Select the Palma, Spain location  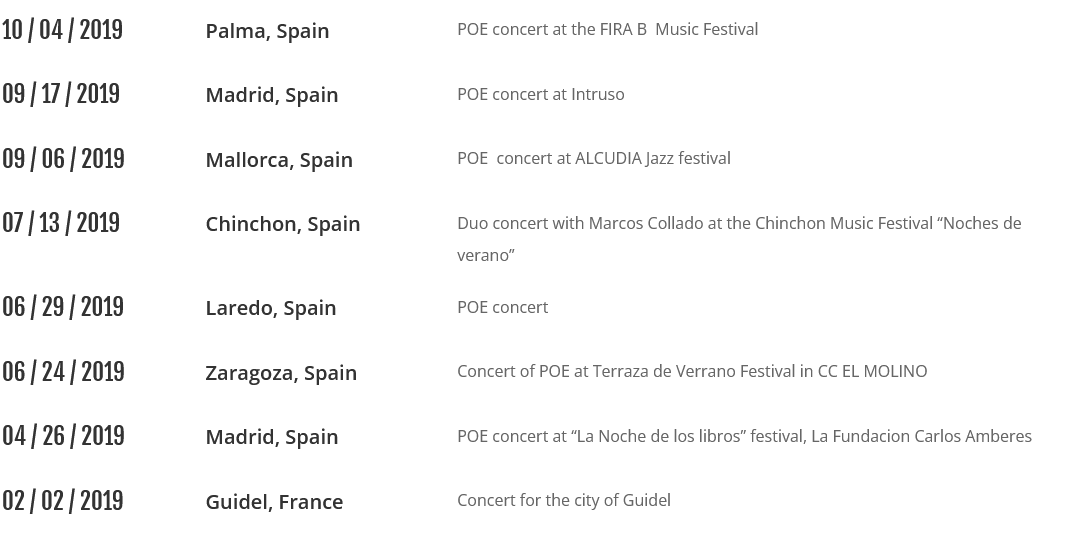point(267,31)
